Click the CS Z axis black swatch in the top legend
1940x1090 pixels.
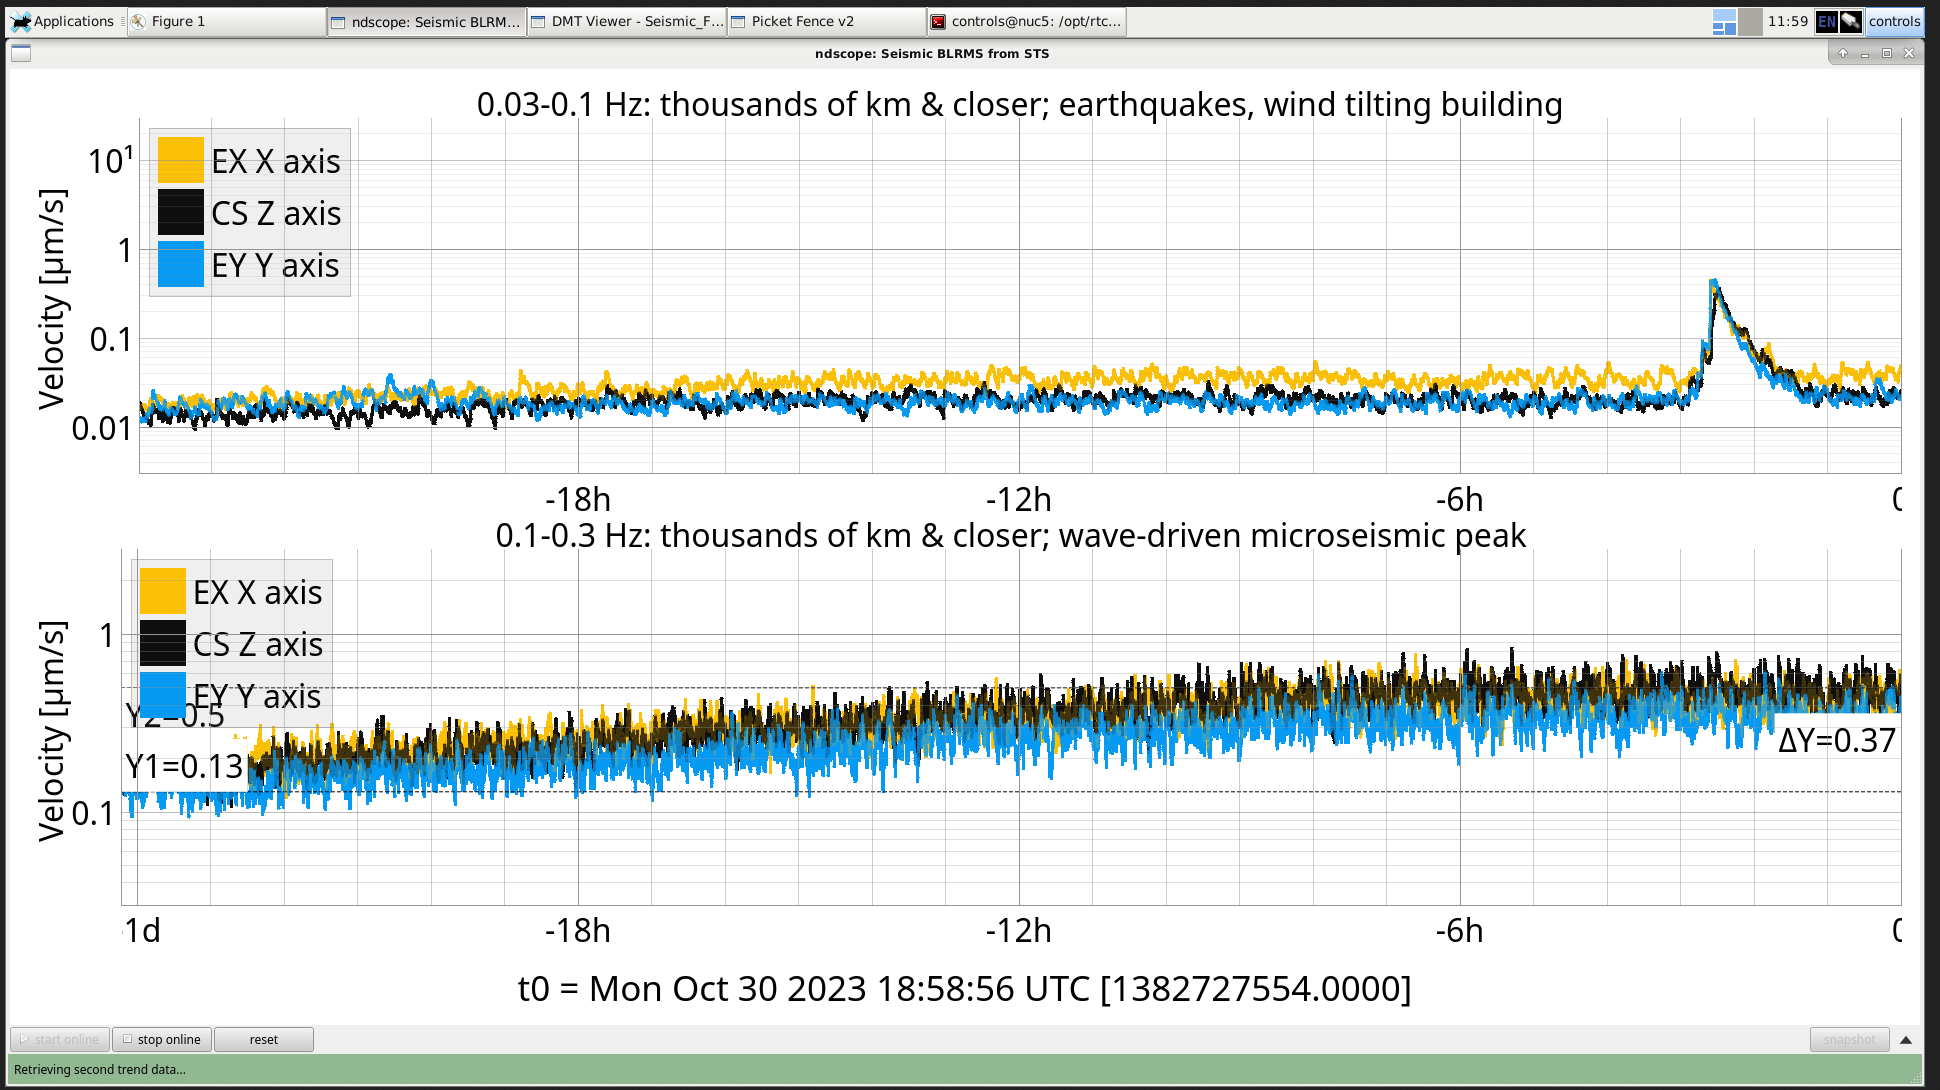pyautogui.click(x=180, y=213)
